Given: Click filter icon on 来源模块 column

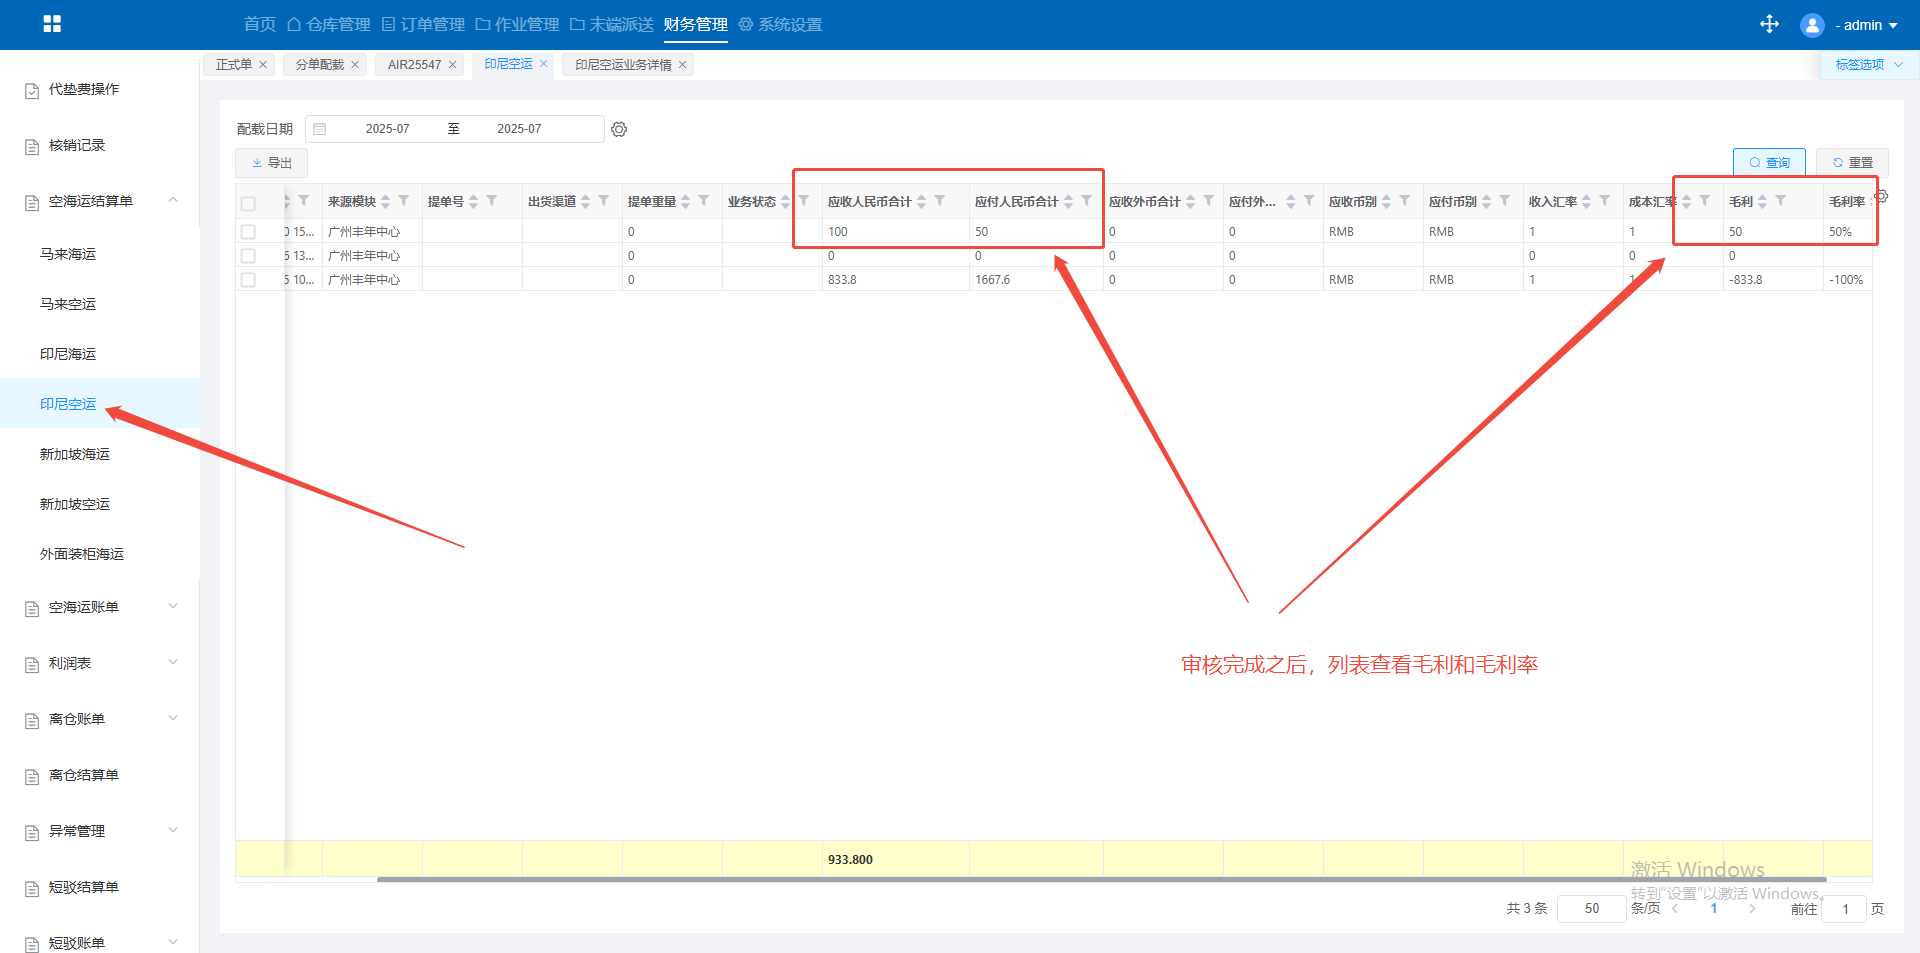Looking at the screenshot, I should [404, 201].
